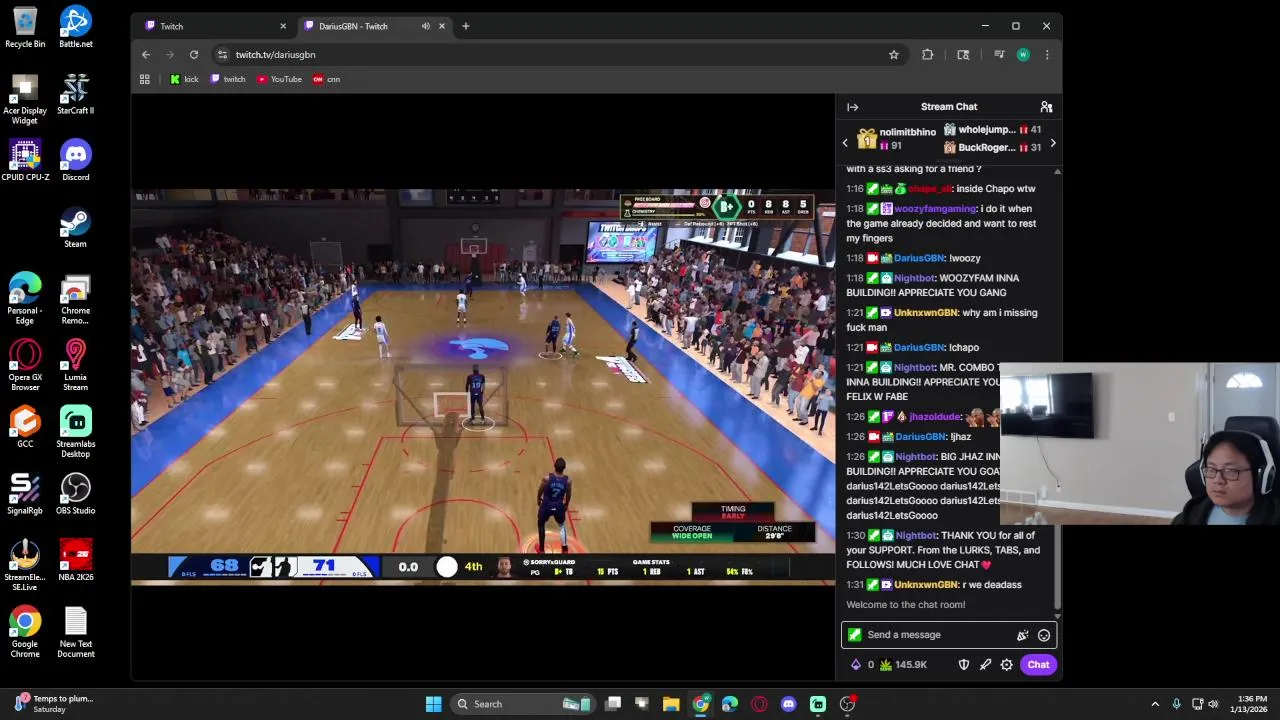Screen dimensions: 1280x720
Task: Open Streamlabs Desktop shortcut
Action: (75, 432)
